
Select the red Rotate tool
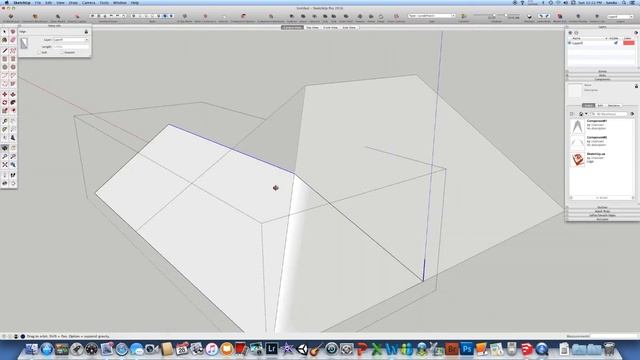click(4, 102)
